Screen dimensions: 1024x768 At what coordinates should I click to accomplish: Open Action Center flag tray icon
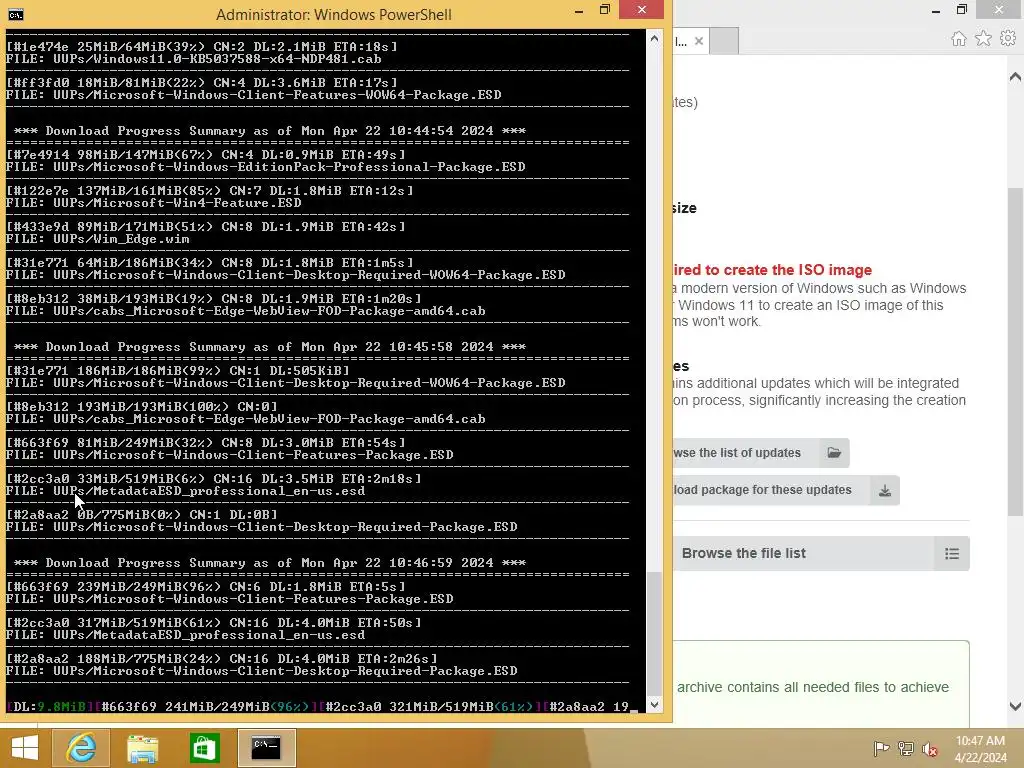(x=881, y=748)
